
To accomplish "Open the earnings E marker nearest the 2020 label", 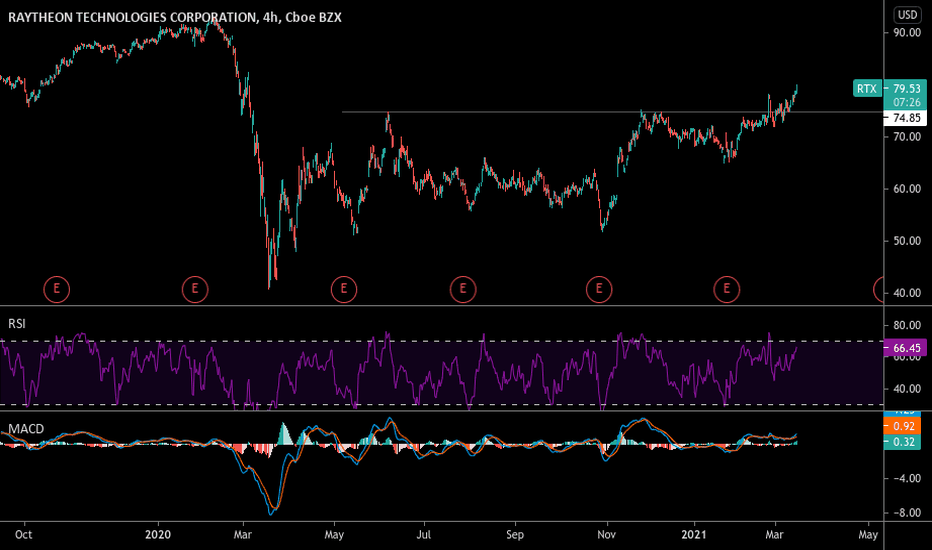I will tap(194, 290).
